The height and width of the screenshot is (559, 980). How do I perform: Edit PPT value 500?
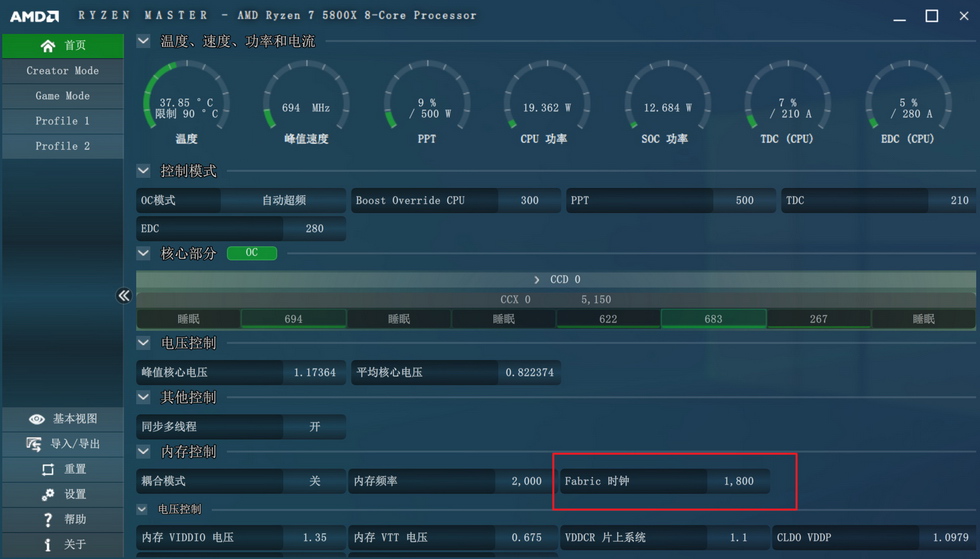tap(744, 200)
